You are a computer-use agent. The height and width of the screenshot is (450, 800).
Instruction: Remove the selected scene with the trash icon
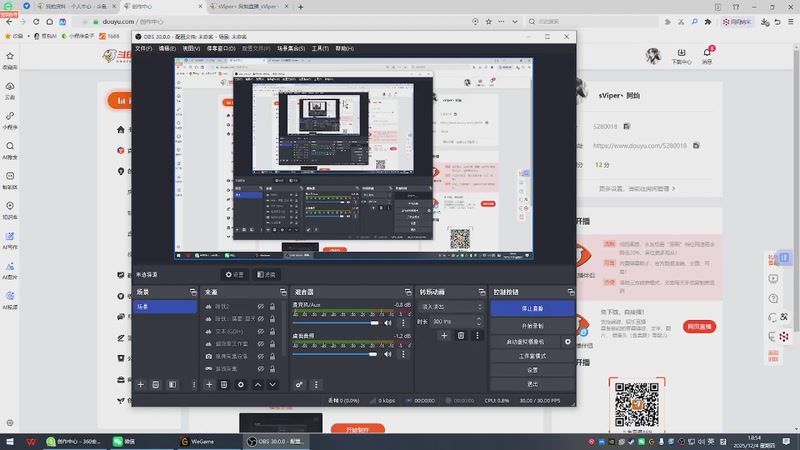tap(156, 385)
